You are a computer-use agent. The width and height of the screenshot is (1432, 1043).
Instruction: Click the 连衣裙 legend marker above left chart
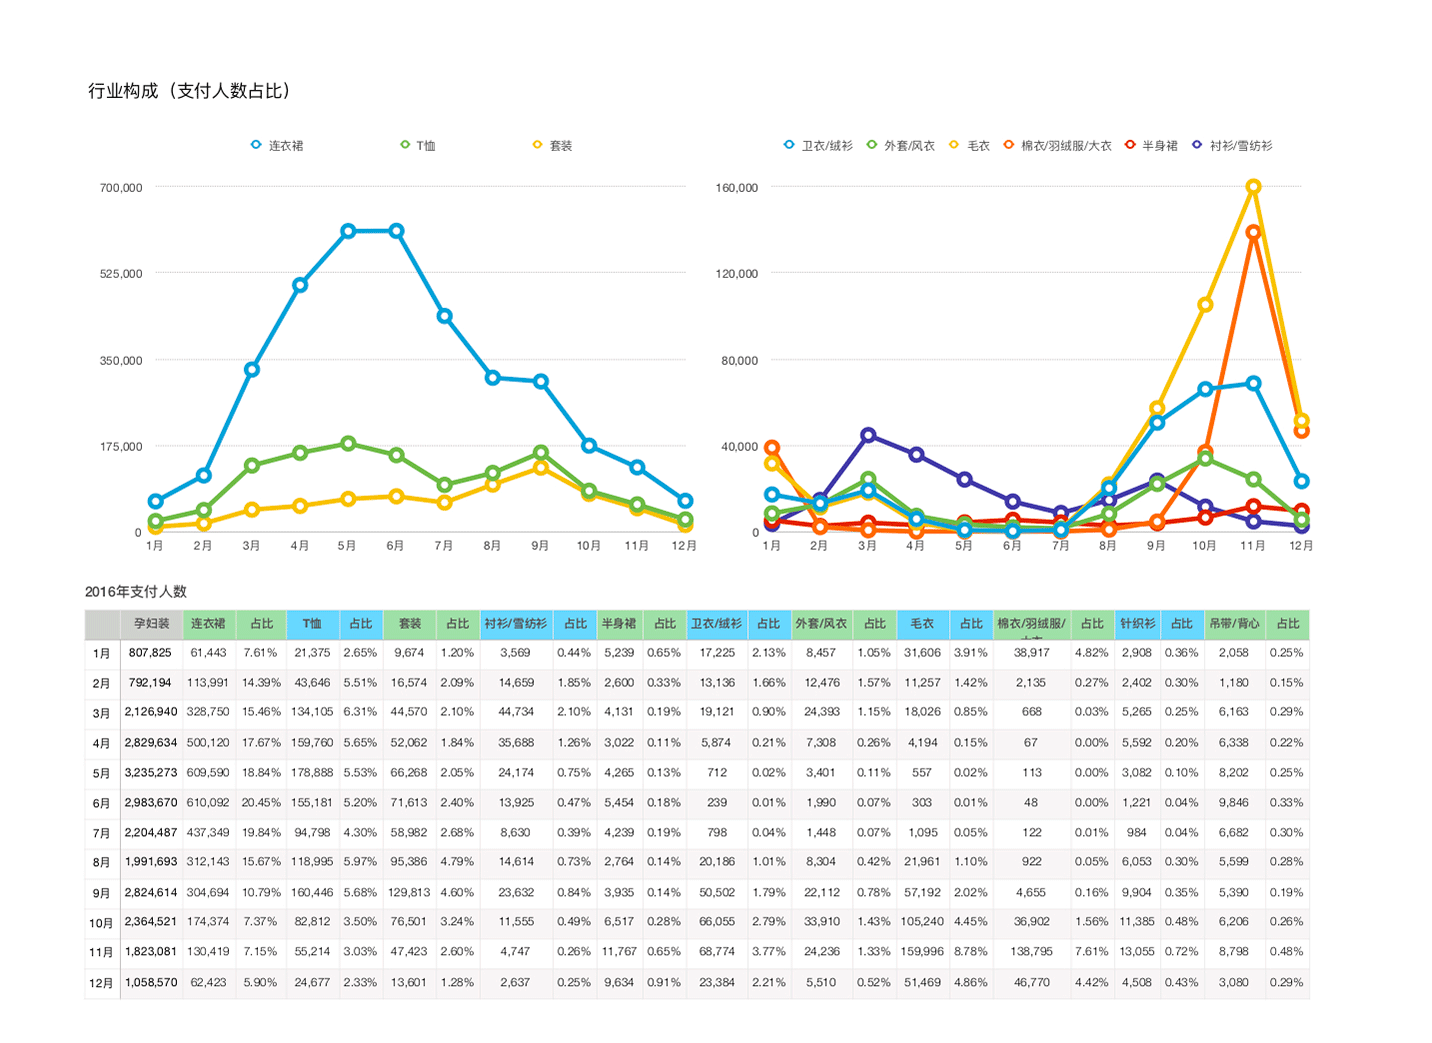click(x=256, y=145)
